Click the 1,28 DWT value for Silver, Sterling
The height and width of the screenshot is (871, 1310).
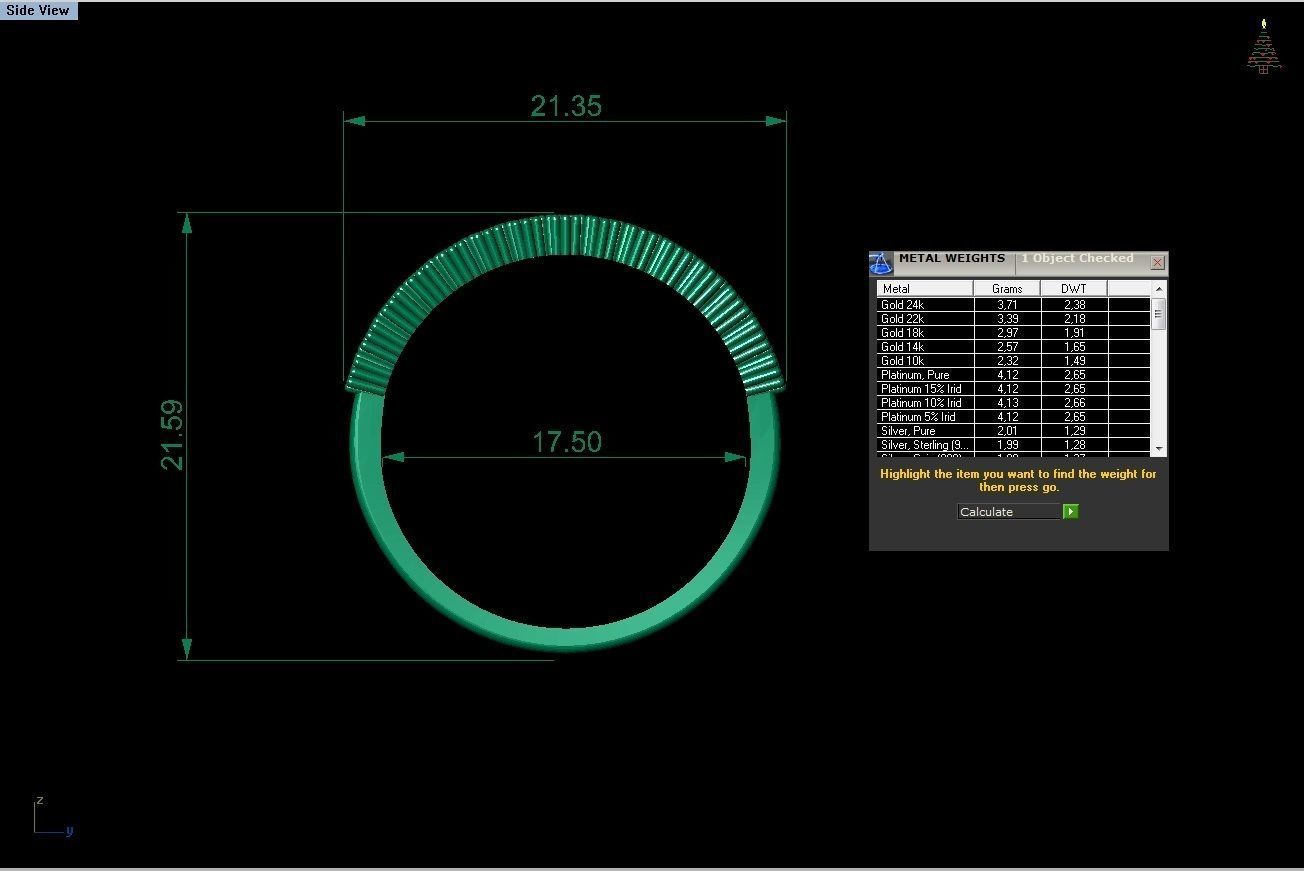pyautogui.click(x=1074, y=445)
